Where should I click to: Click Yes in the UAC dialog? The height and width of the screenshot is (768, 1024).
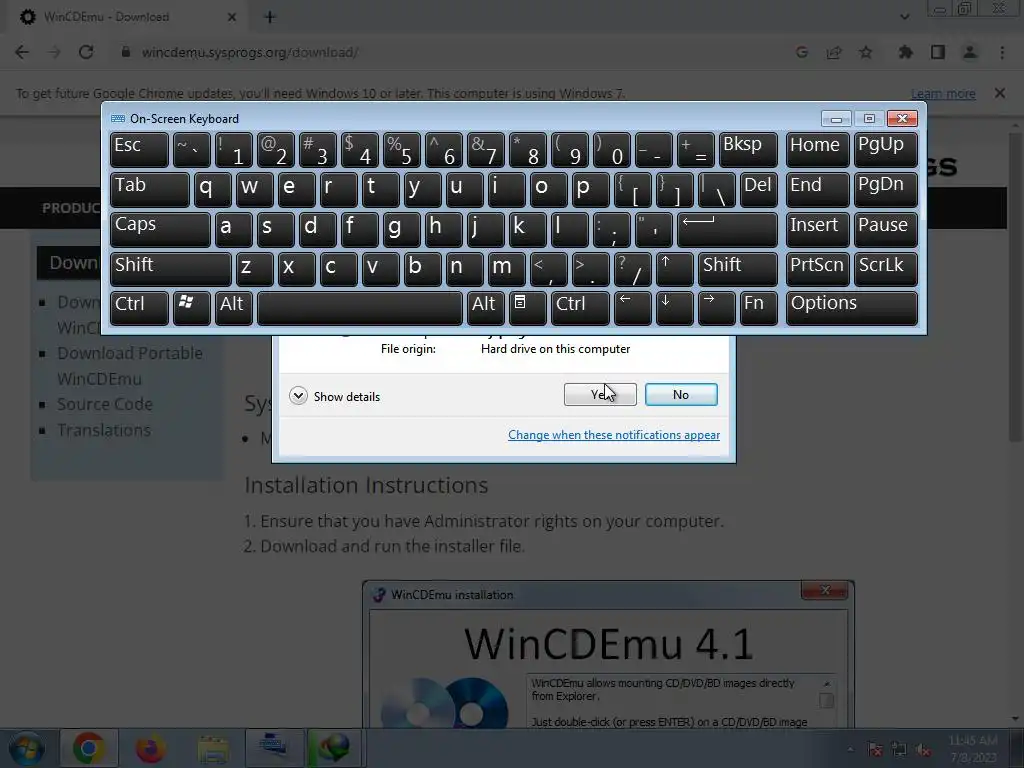click(600, 394)
